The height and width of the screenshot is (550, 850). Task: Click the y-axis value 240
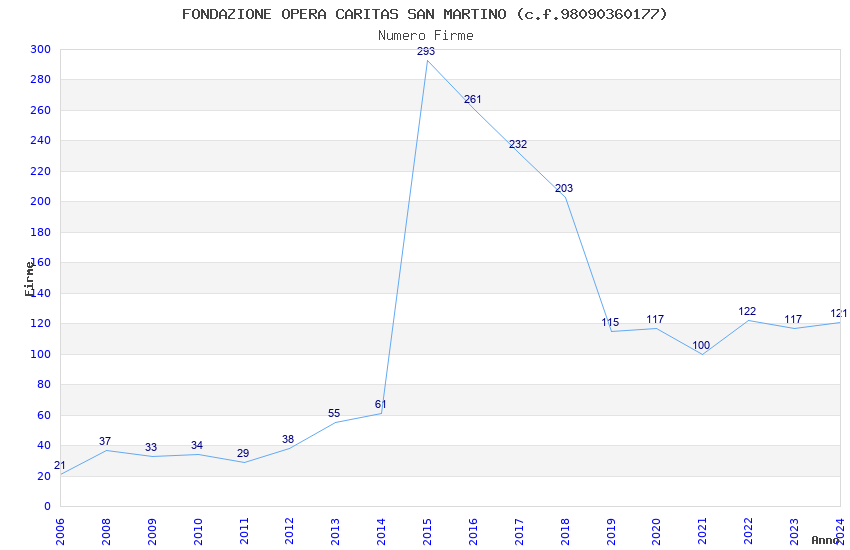[41, 140]
